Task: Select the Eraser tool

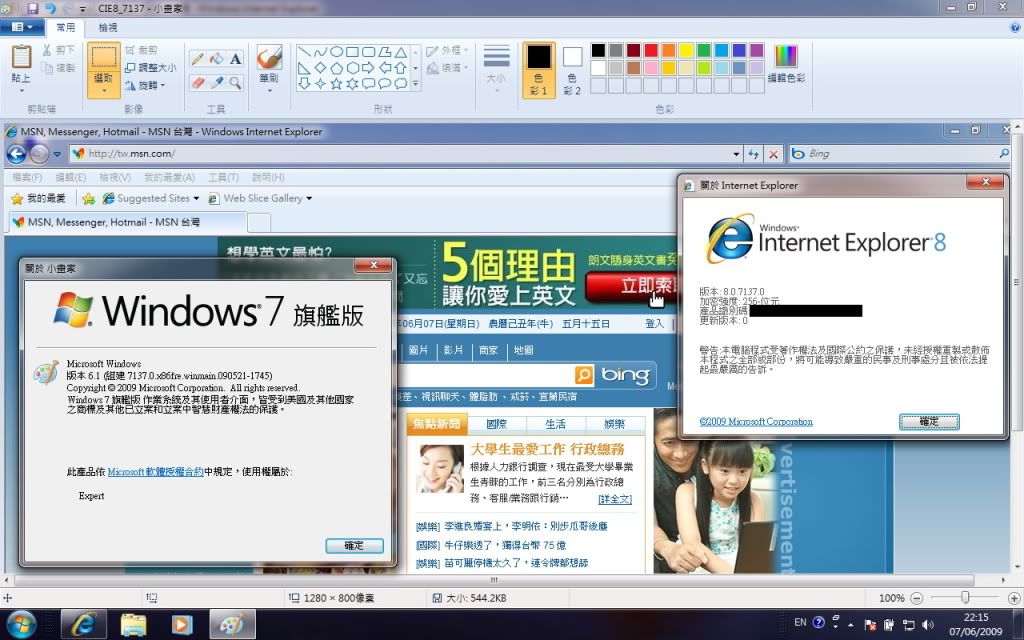Action: pyautogui.click(x=197, y=83)
